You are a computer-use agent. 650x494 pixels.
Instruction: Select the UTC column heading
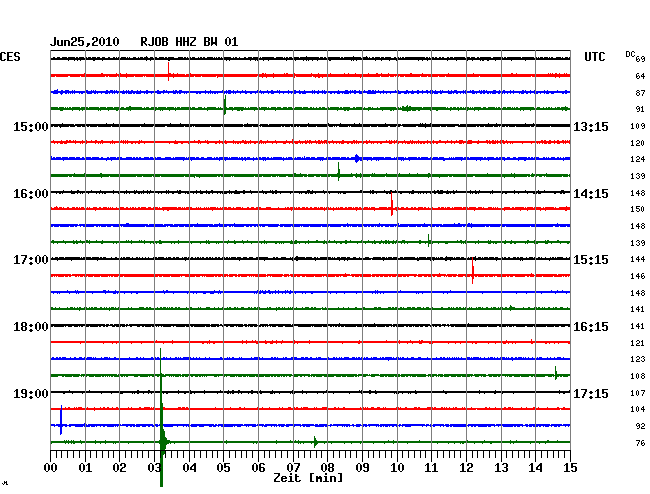pyautogui.click(x=594, y=57)
